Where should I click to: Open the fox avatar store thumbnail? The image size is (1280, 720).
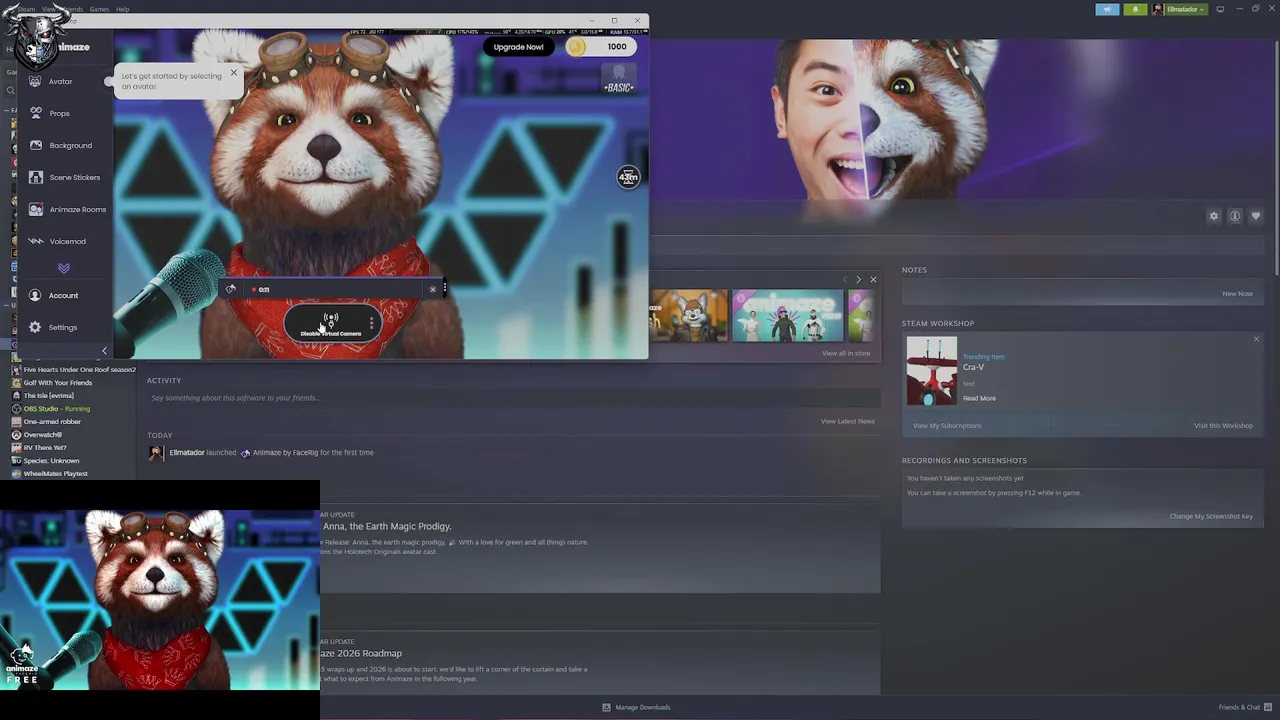coord(689,316)
